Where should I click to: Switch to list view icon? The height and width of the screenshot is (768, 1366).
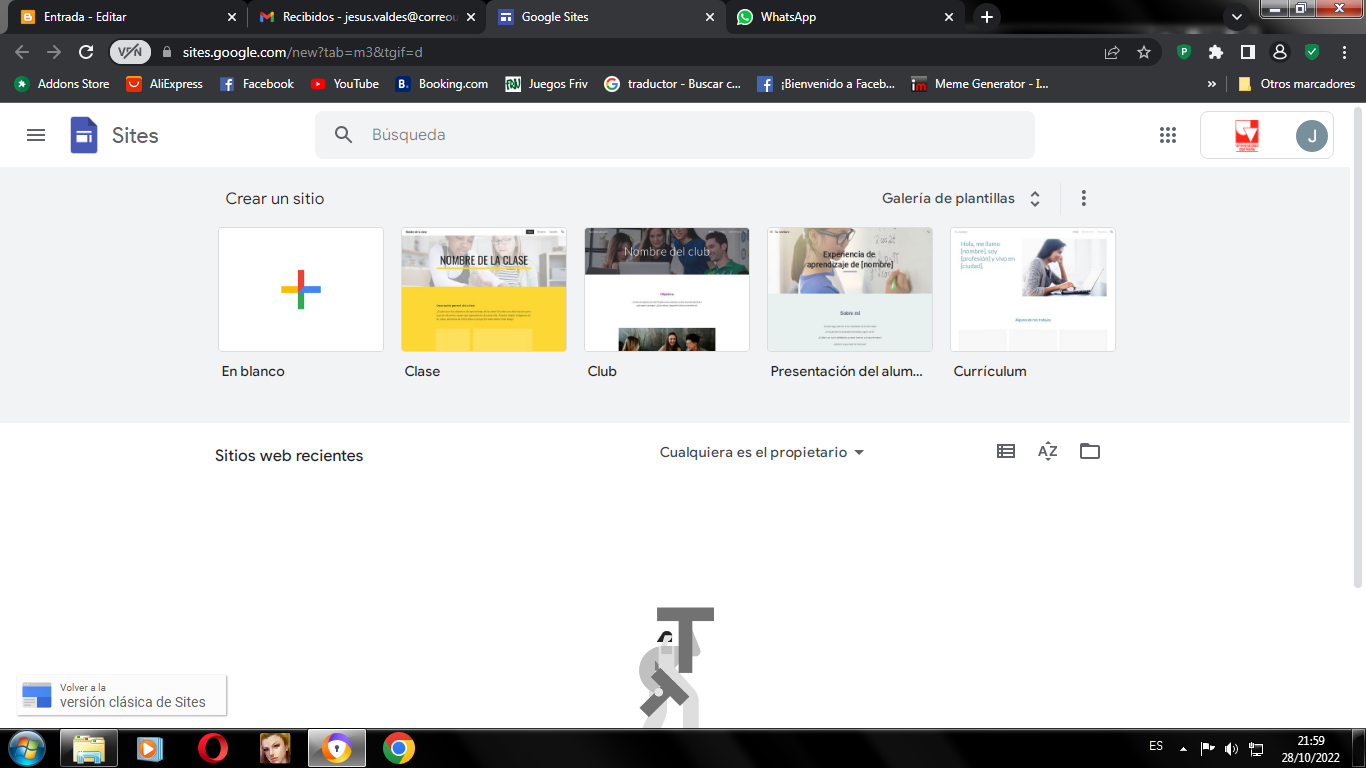(x=1006, y=451)
